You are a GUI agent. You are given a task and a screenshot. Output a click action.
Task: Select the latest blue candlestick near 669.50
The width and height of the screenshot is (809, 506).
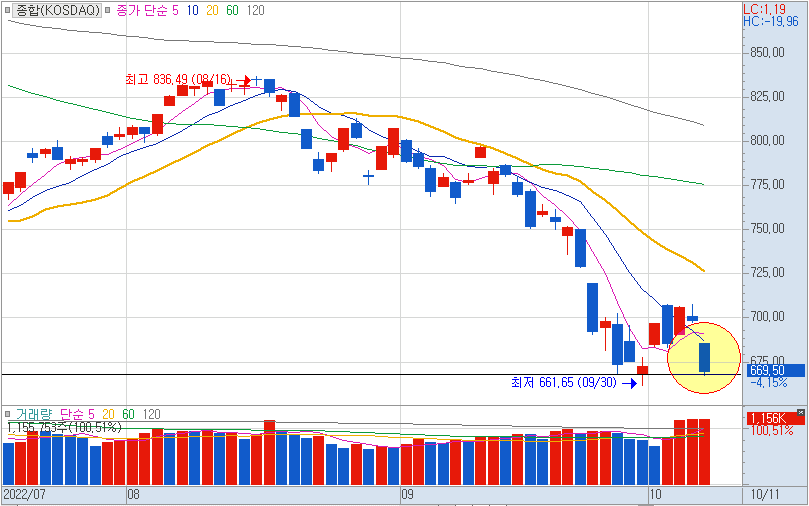705,357
